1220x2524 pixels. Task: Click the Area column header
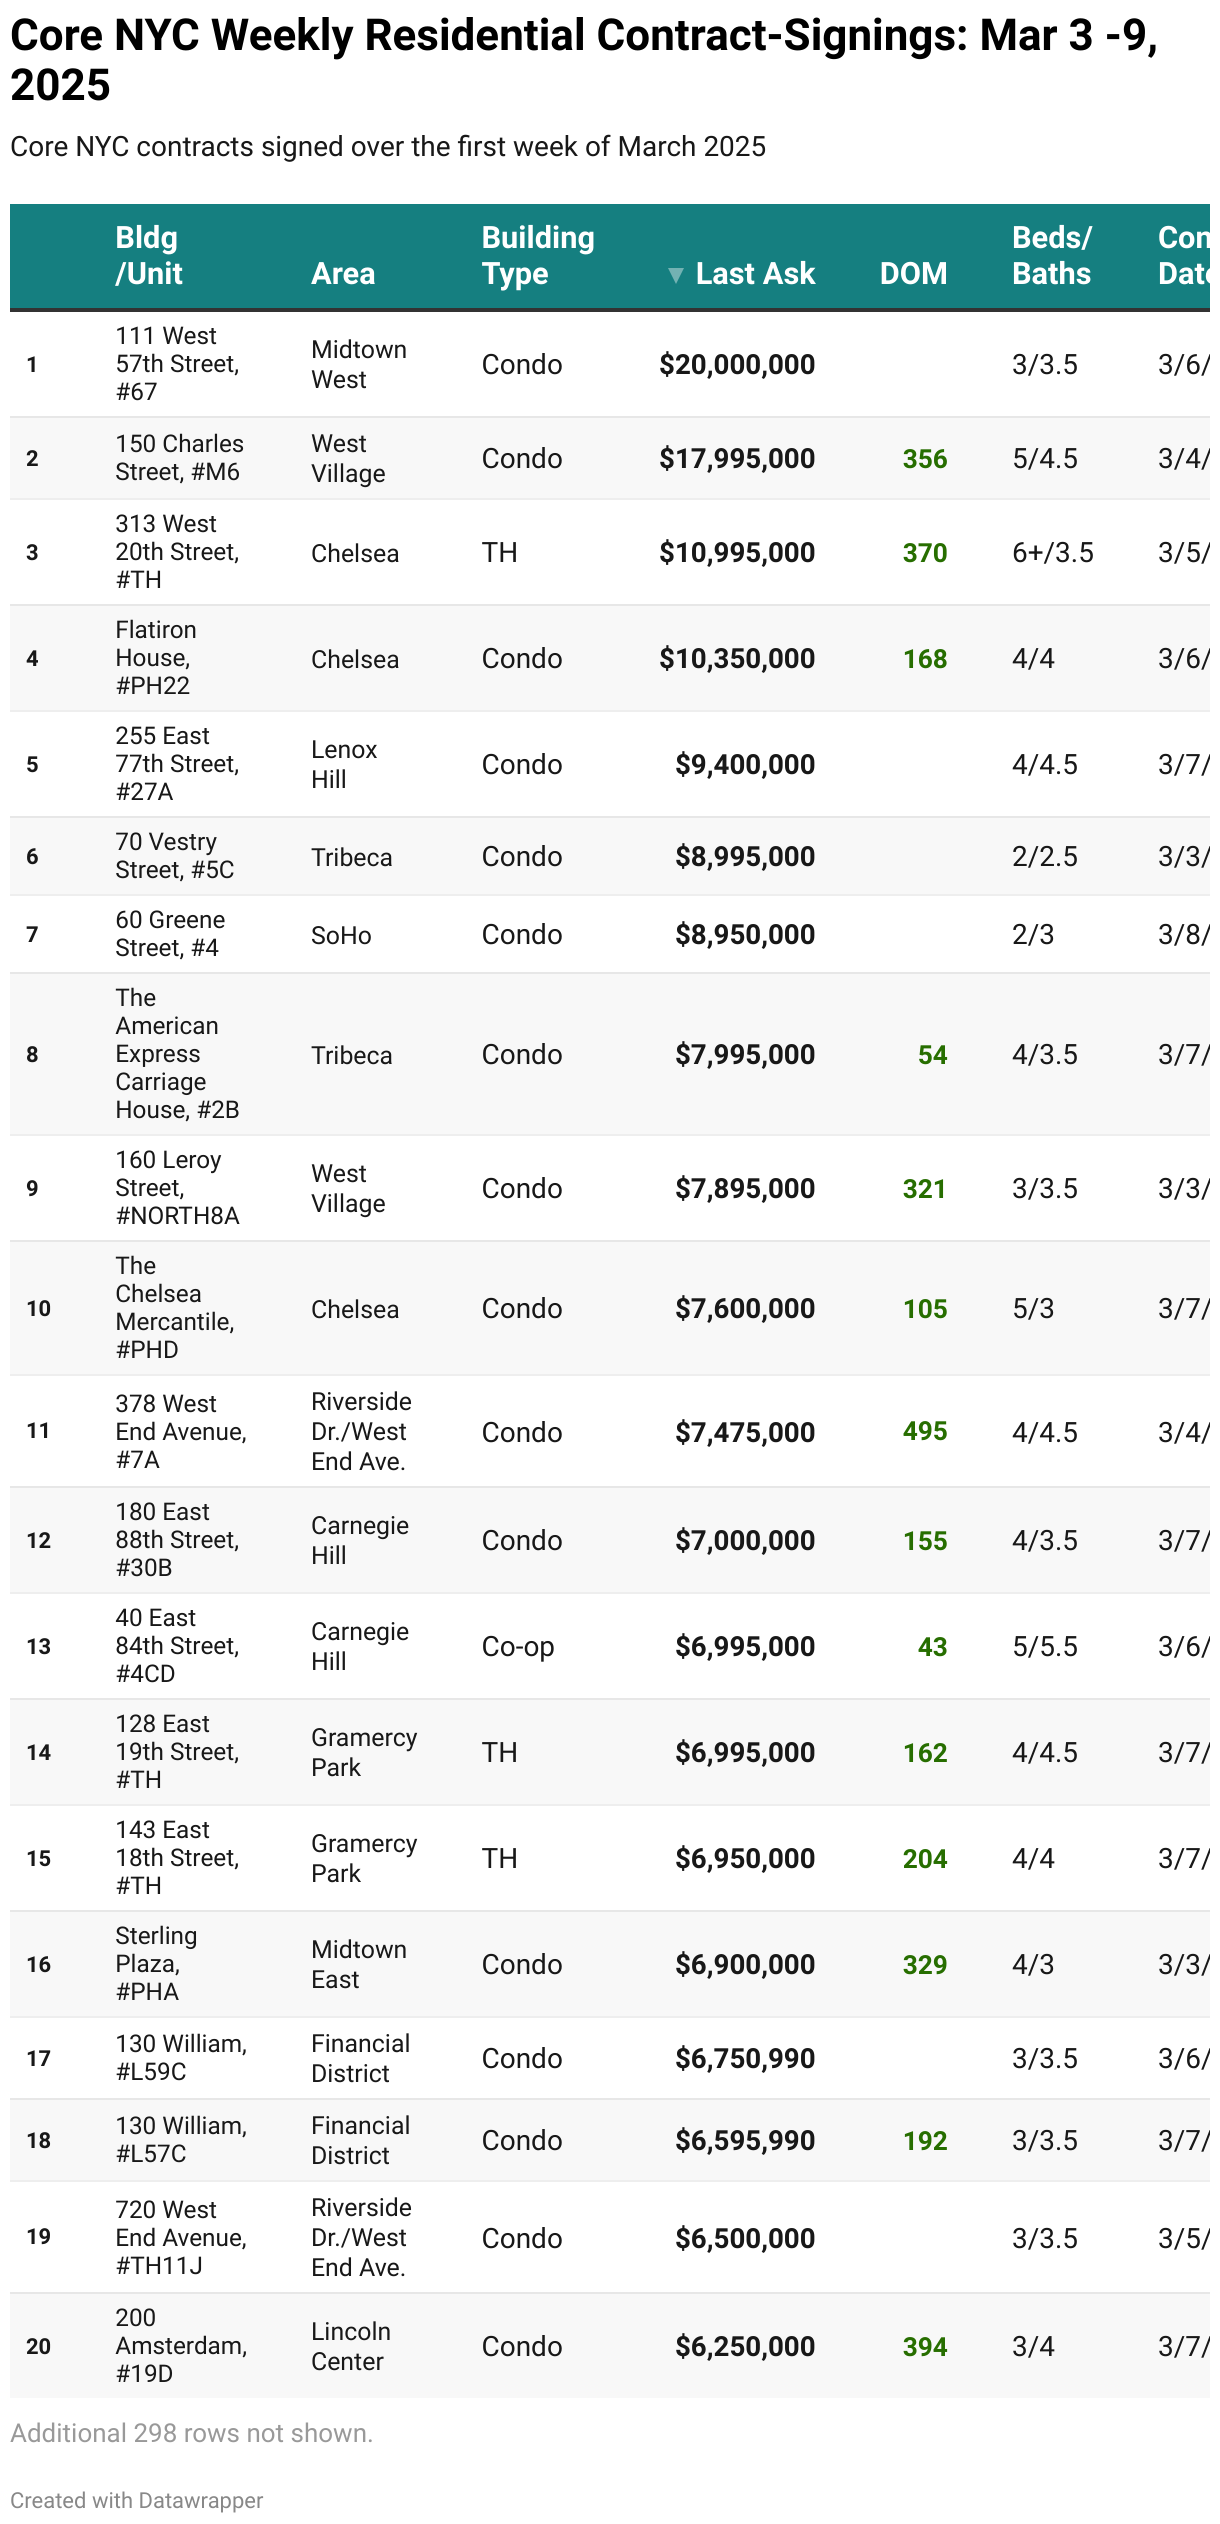click(x=343, y=274)
